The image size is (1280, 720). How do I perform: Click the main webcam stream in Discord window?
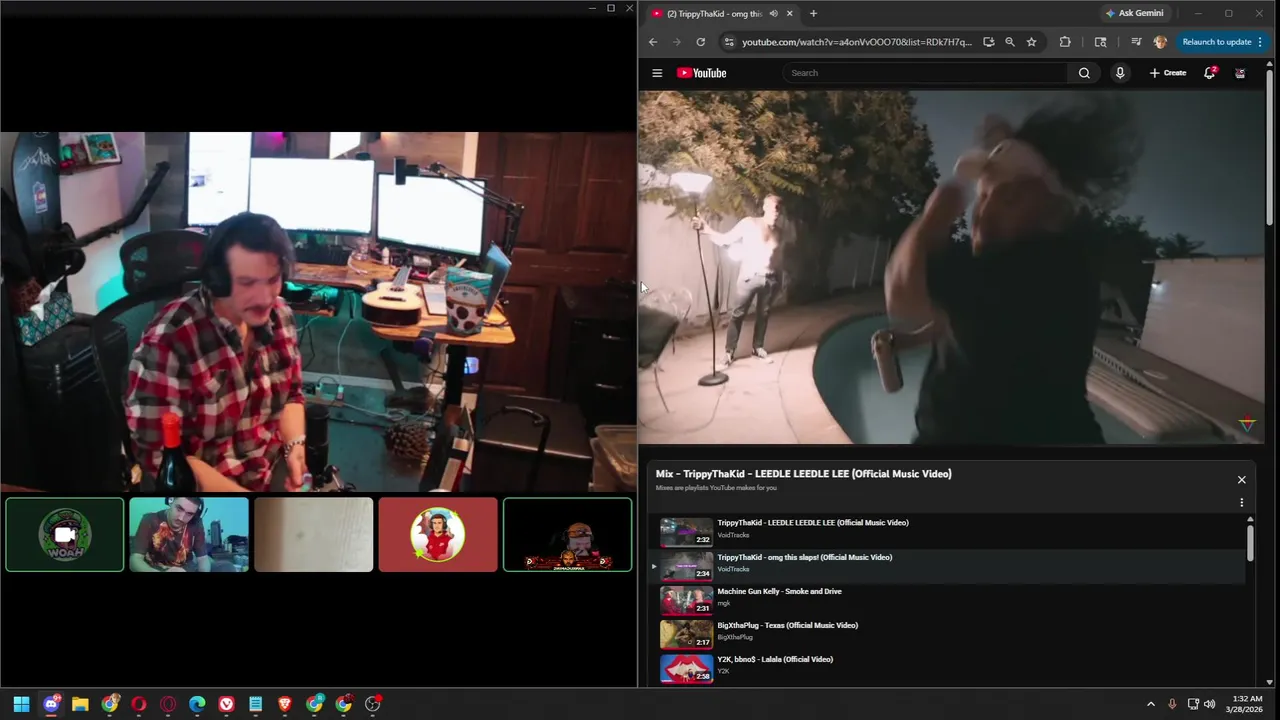point(318,312)
